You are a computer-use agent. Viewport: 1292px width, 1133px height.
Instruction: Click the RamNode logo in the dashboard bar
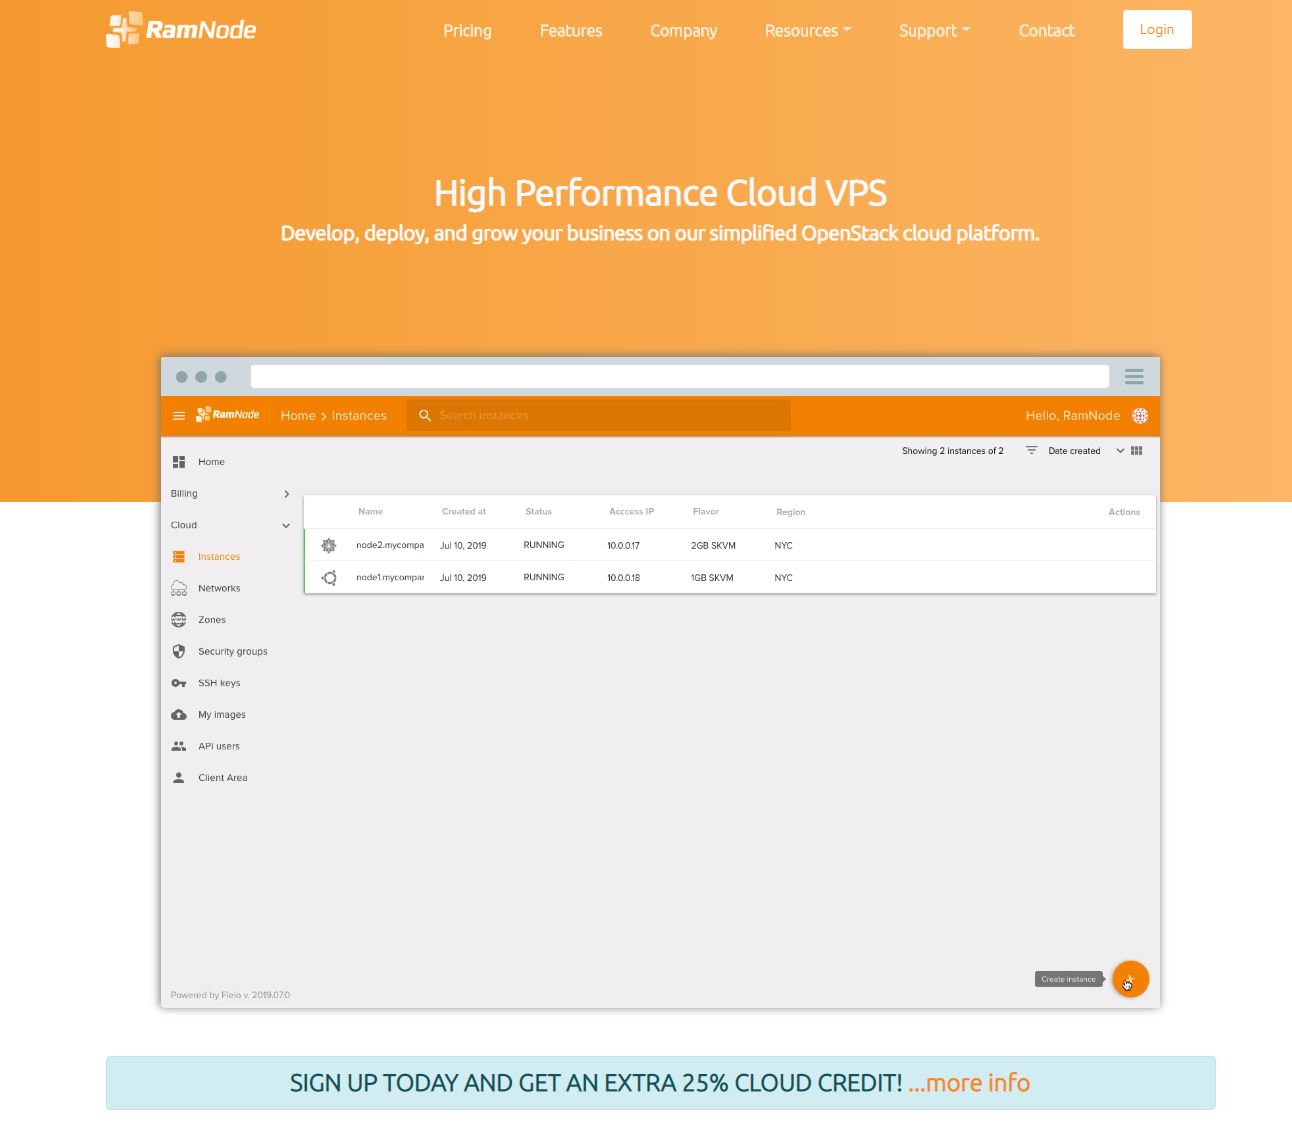coord(228,415)
